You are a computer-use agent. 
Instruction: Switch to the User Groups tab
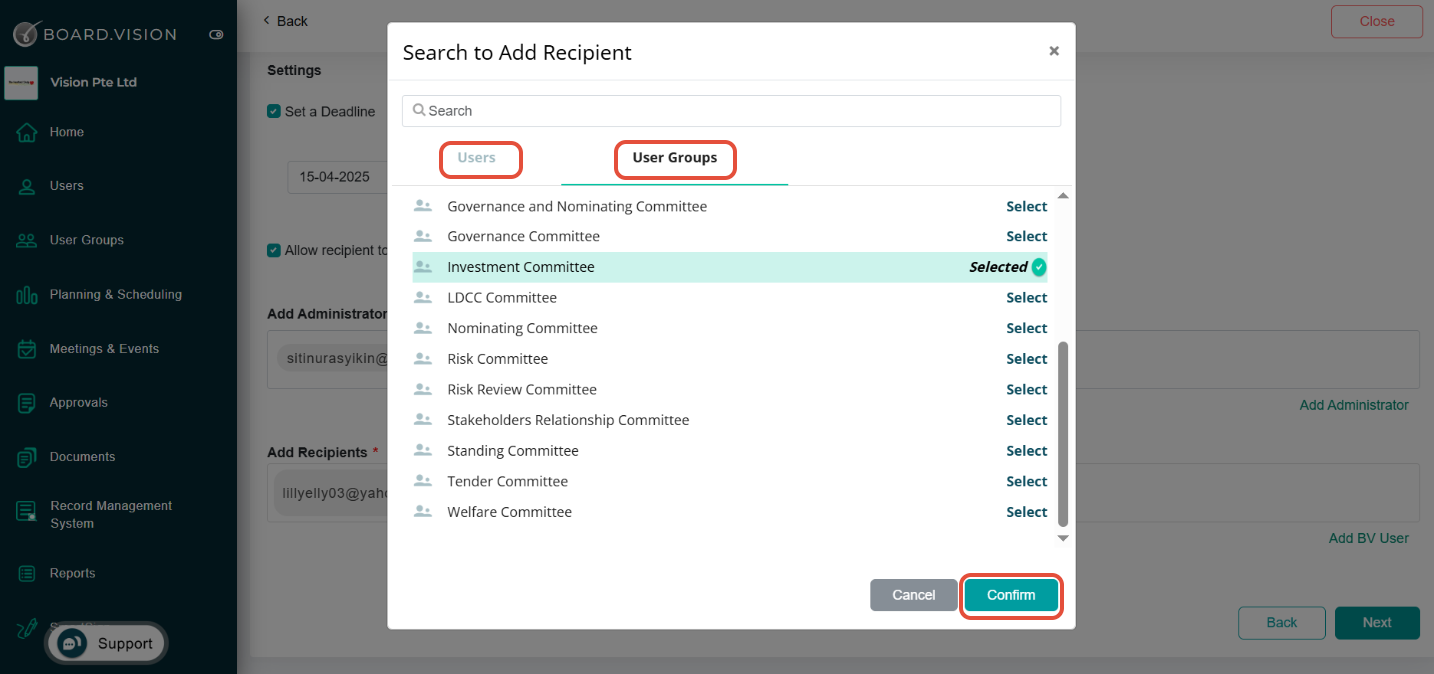coord(675,158)
